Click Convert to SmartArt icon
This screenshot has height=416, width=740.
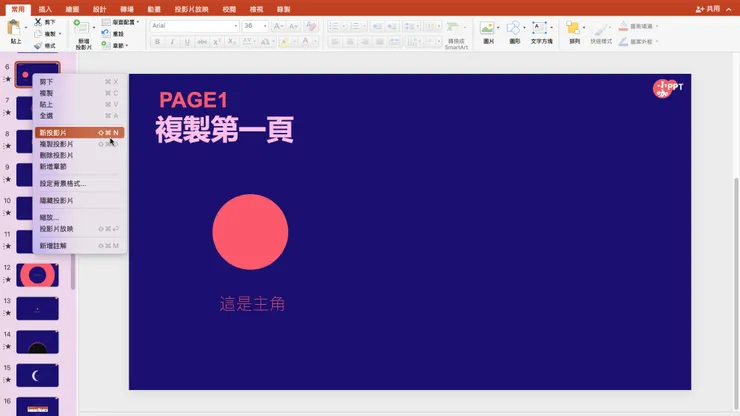tap(453, 27)
